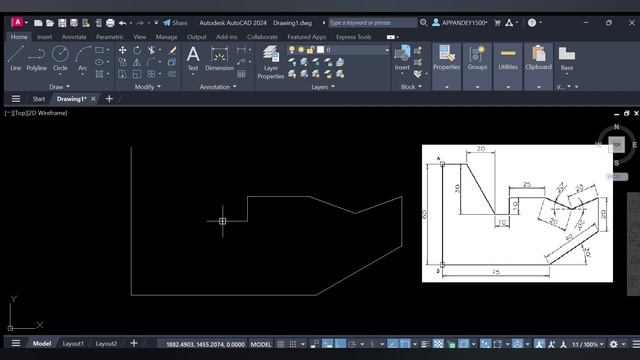The width and height of the screenshot is (640, 360).
Task: Open annotation scale 1:1 dropdown
Action: point(588,344)
